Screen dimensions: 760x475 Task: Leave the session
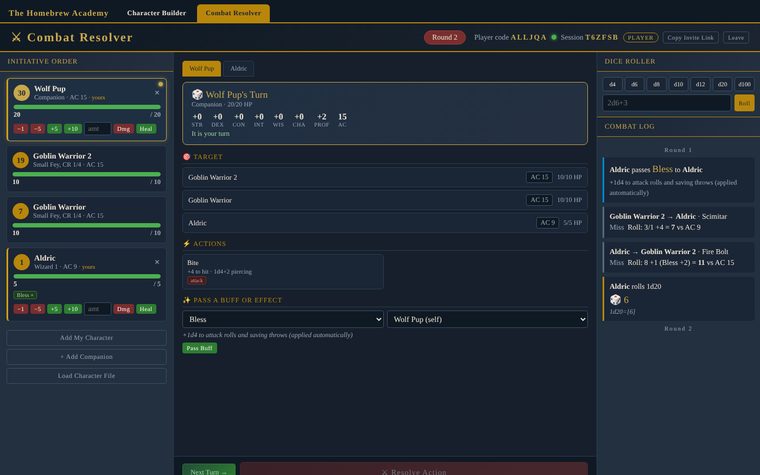point(735,37)
